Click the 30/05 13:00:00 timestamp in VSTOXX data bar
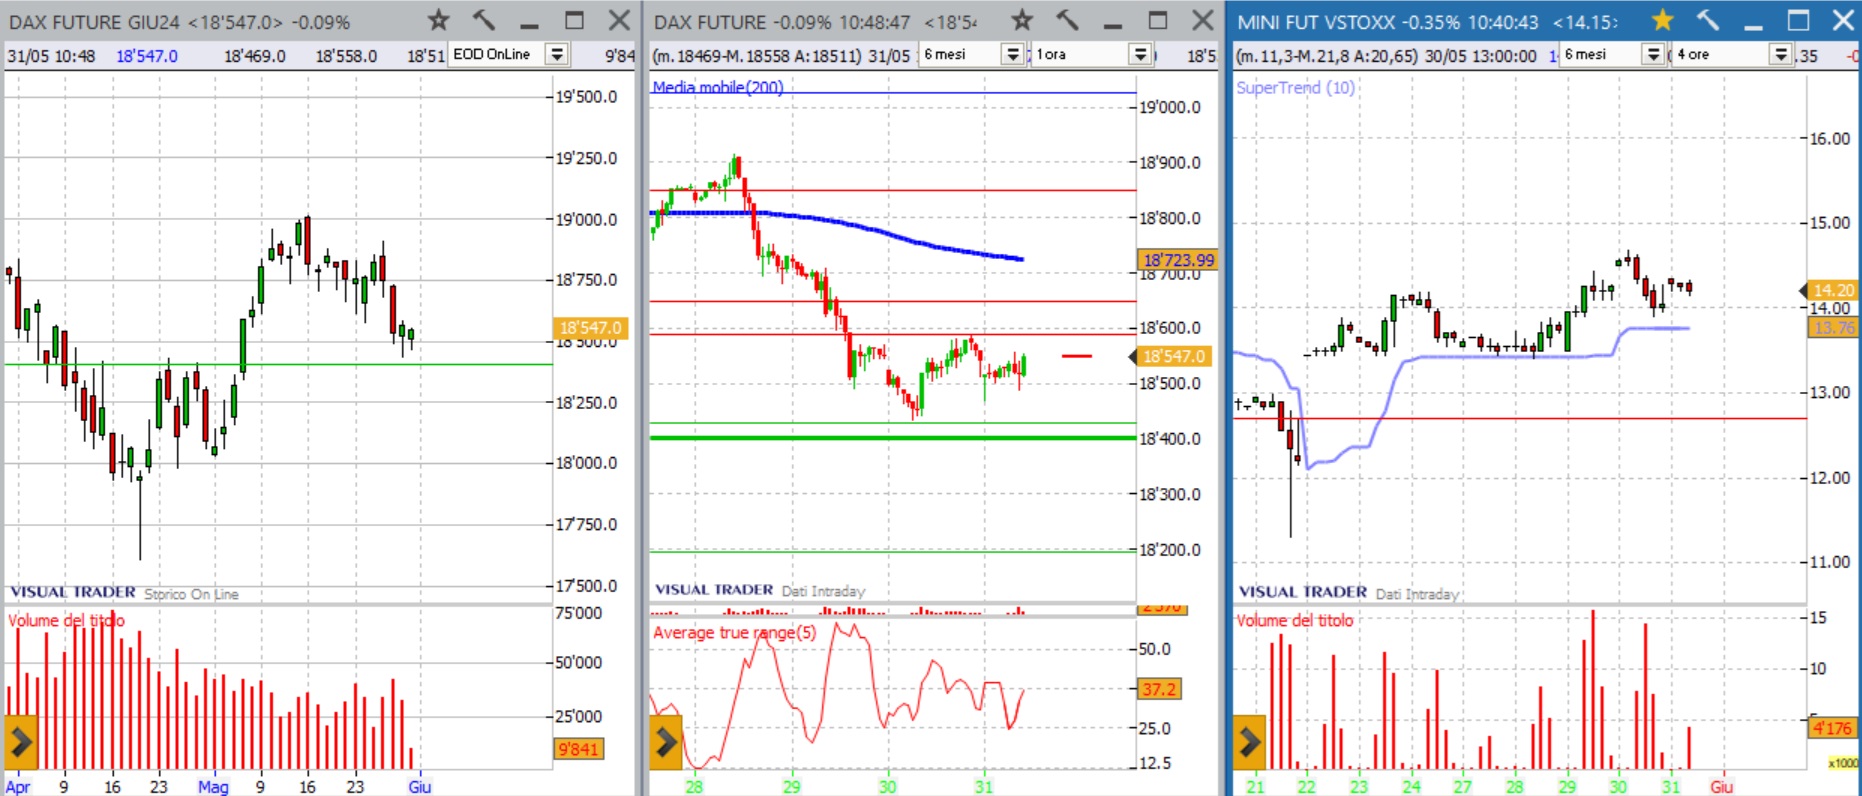This screenshot has width=1862, height=796. coord(1481,56)
